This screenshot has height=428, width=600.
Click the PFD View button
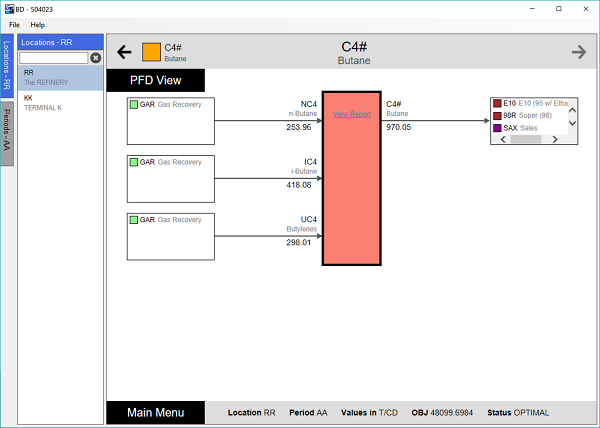[155, 81]
